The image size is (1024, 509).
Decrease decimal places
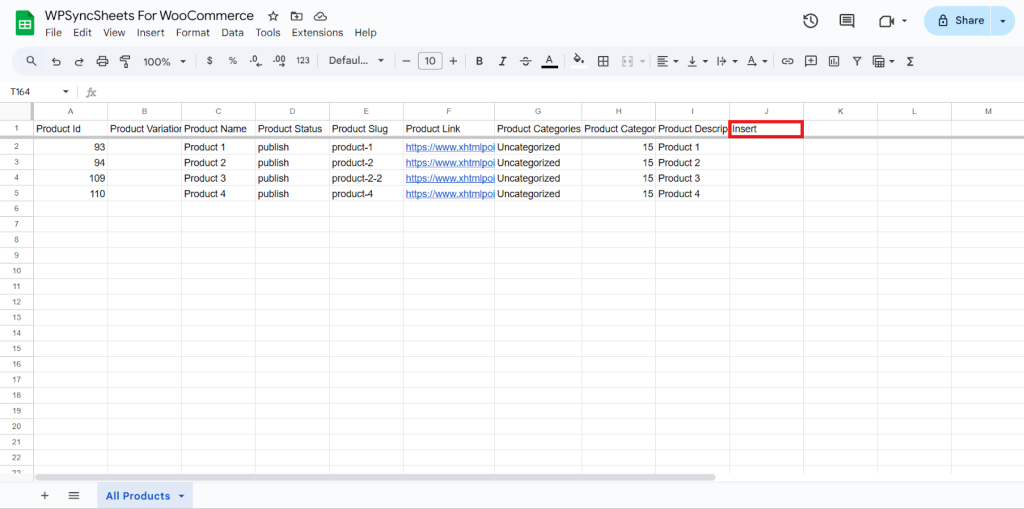[256, 61]
